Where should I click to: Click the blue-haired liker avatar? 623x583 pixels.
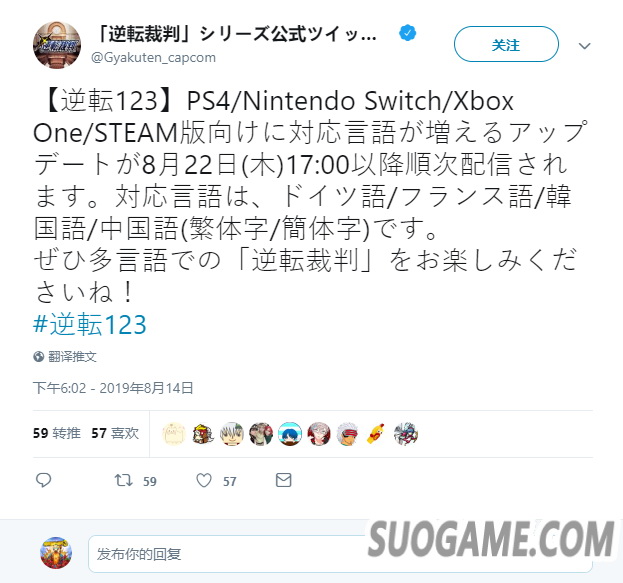click(x=290, y=434)
